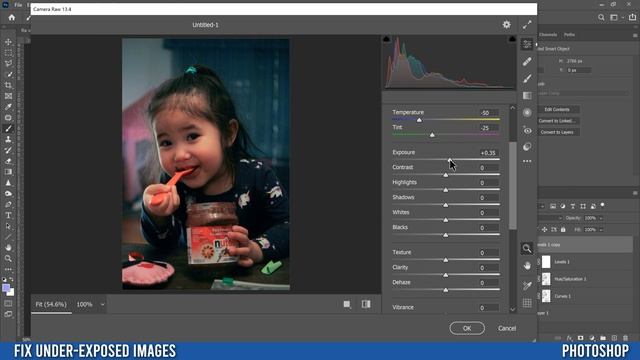This screenshot has height=360, width=640.
Task: Open the Edit sliders panel in Camera Raw
Action: point(527,44)
